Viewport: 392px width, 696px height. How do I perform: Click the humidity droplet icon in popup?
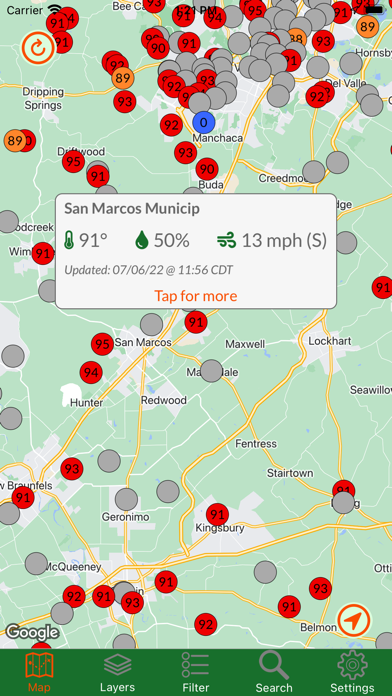(x=141, y=240)
